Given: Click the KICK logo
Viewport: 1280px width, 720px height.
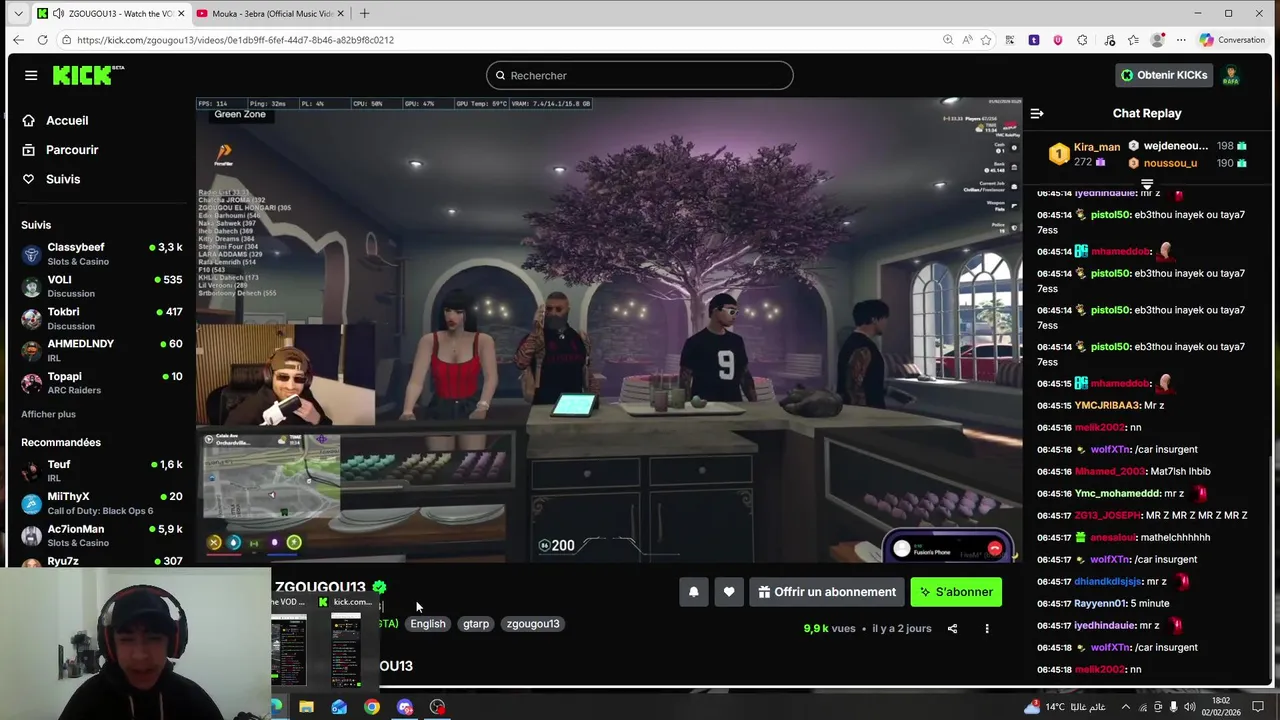Looking at the screenshot, I should click(88, 75).
